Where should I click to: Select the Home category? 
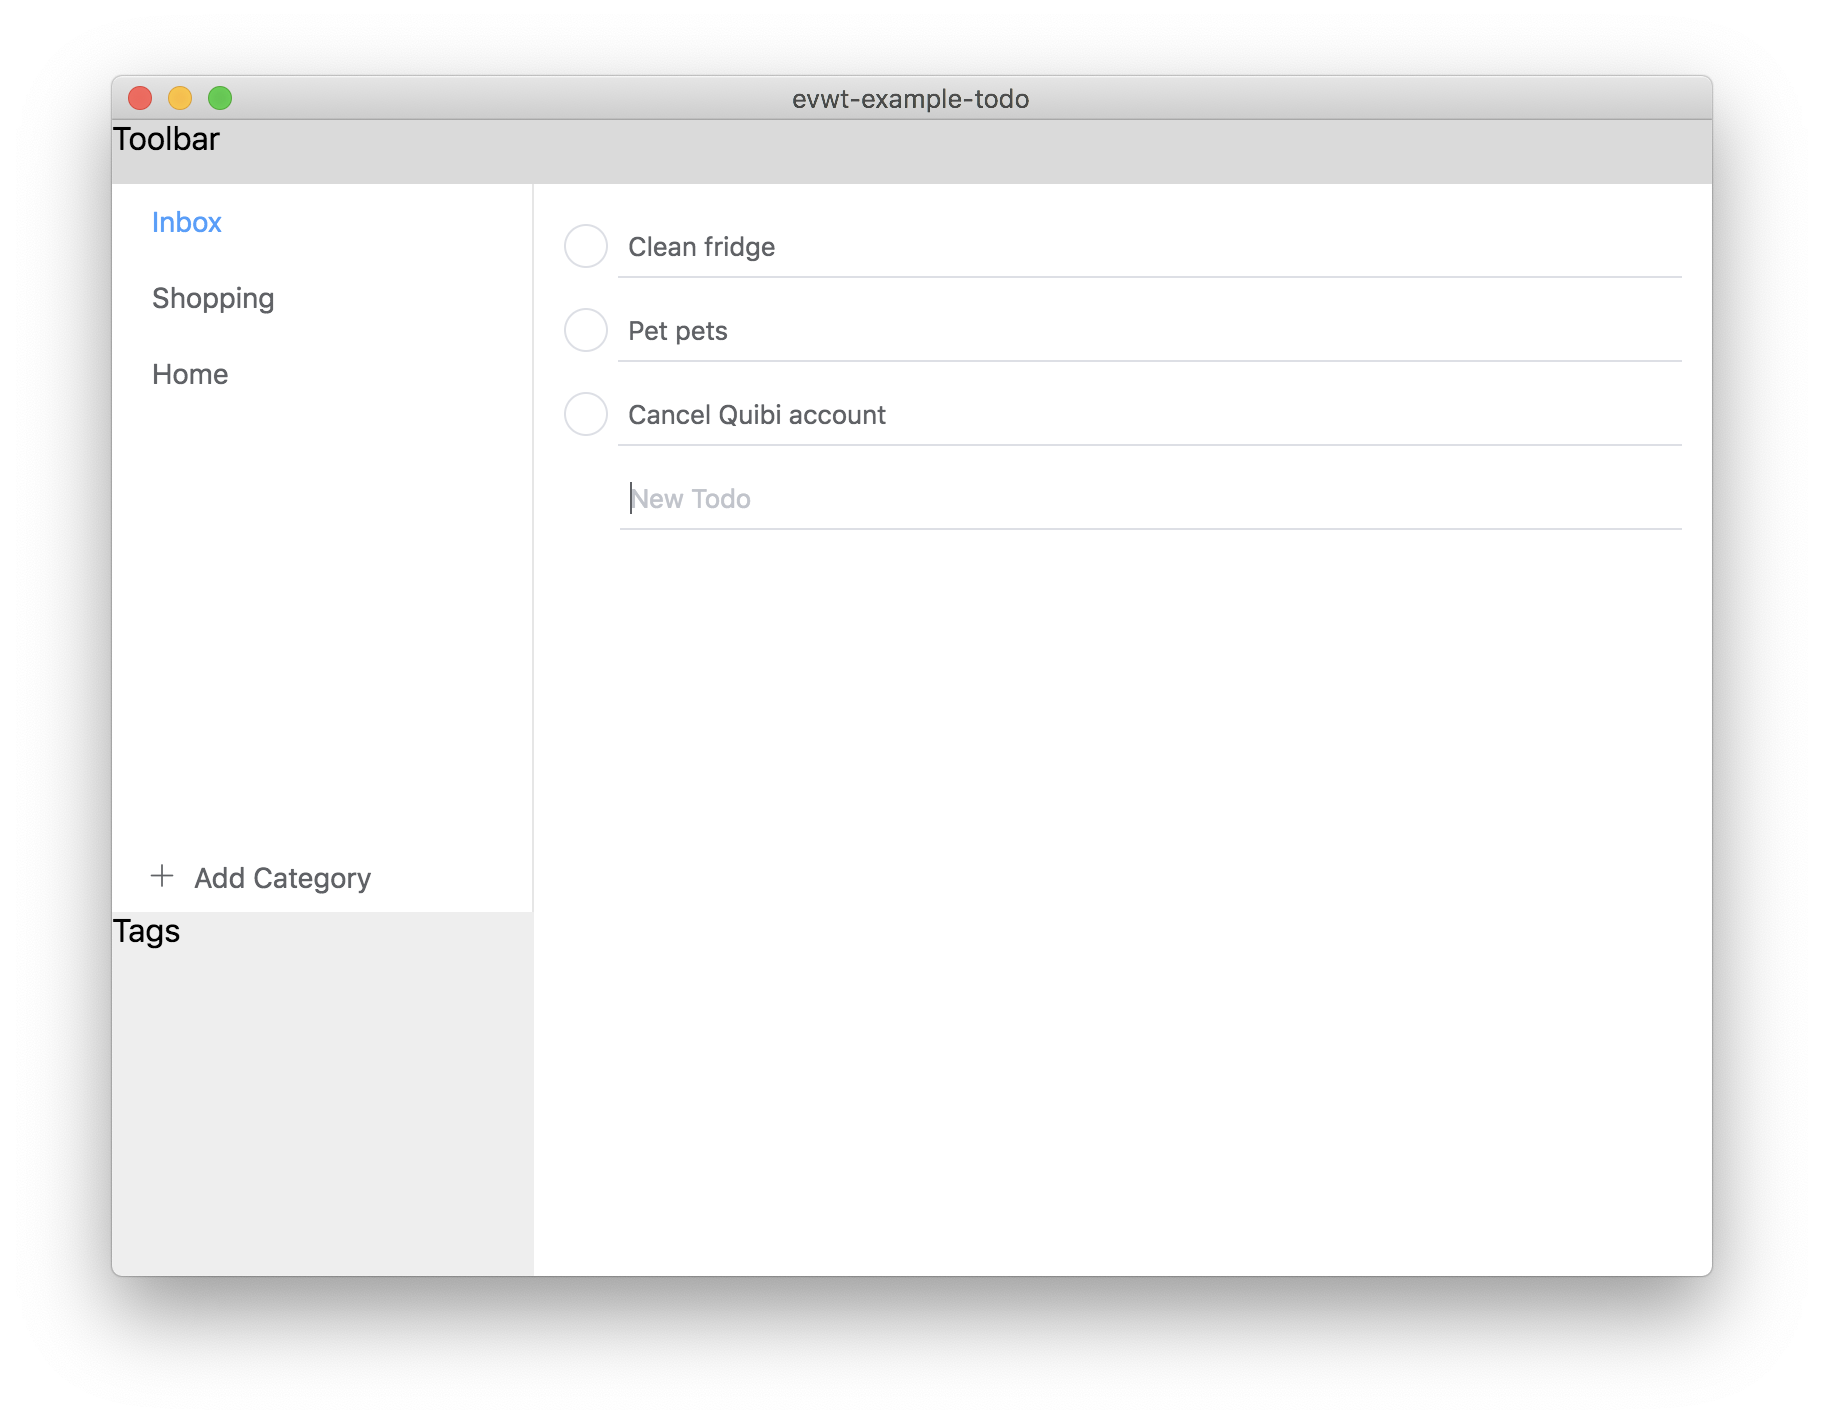[190, 374]
